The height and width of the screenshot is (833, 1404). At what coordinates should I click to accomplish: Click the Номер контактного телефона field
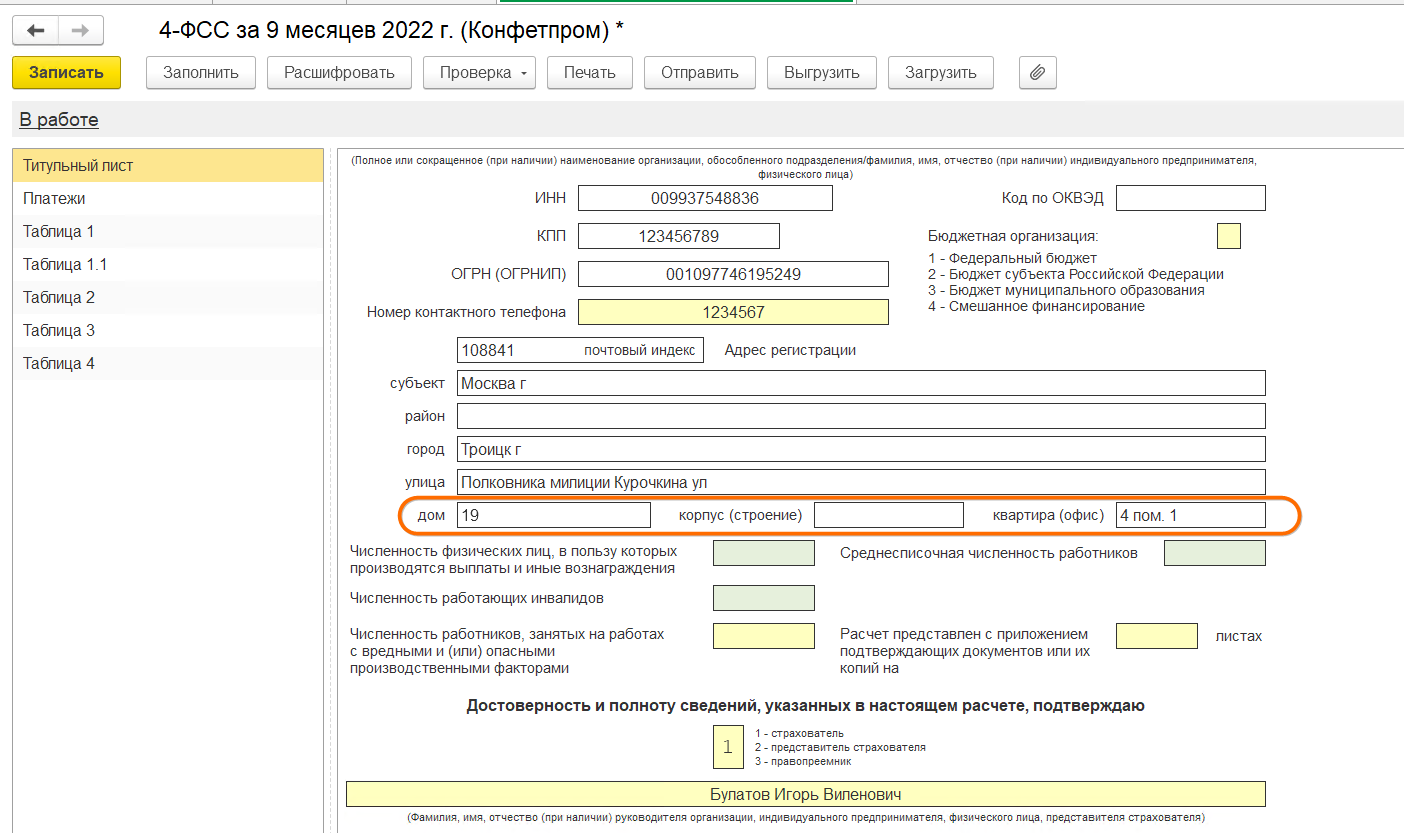click(733, 312)
